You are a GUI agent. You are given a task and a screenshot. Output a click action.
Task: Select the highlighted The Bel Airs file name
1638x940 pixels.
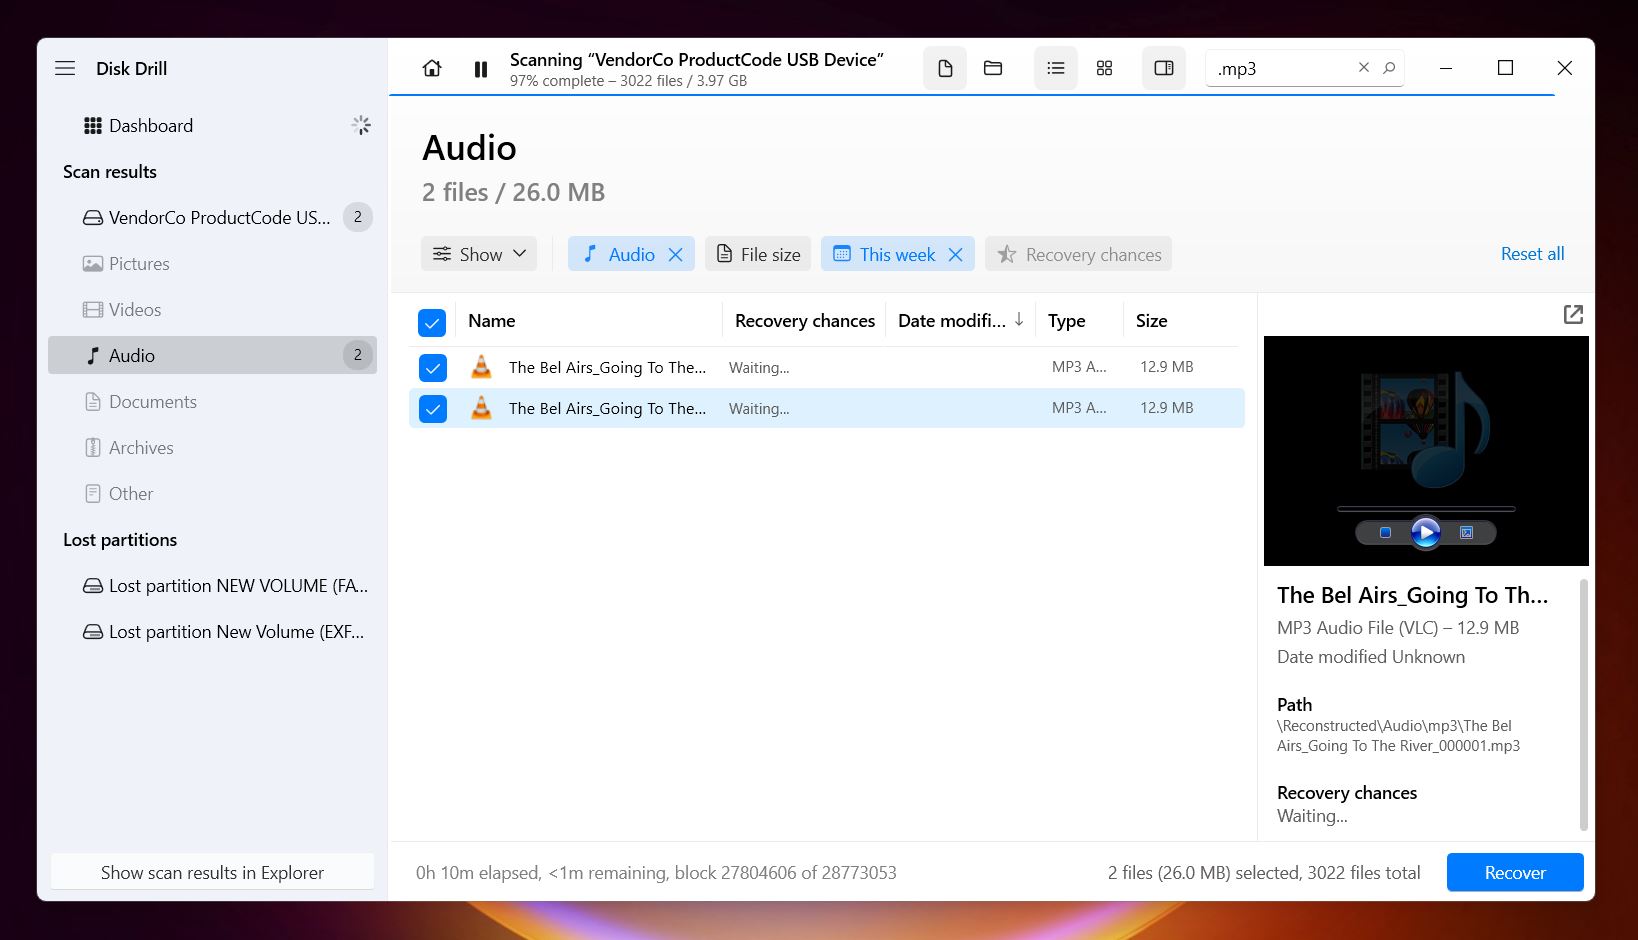pyautogui.click(x=607, y=408)
